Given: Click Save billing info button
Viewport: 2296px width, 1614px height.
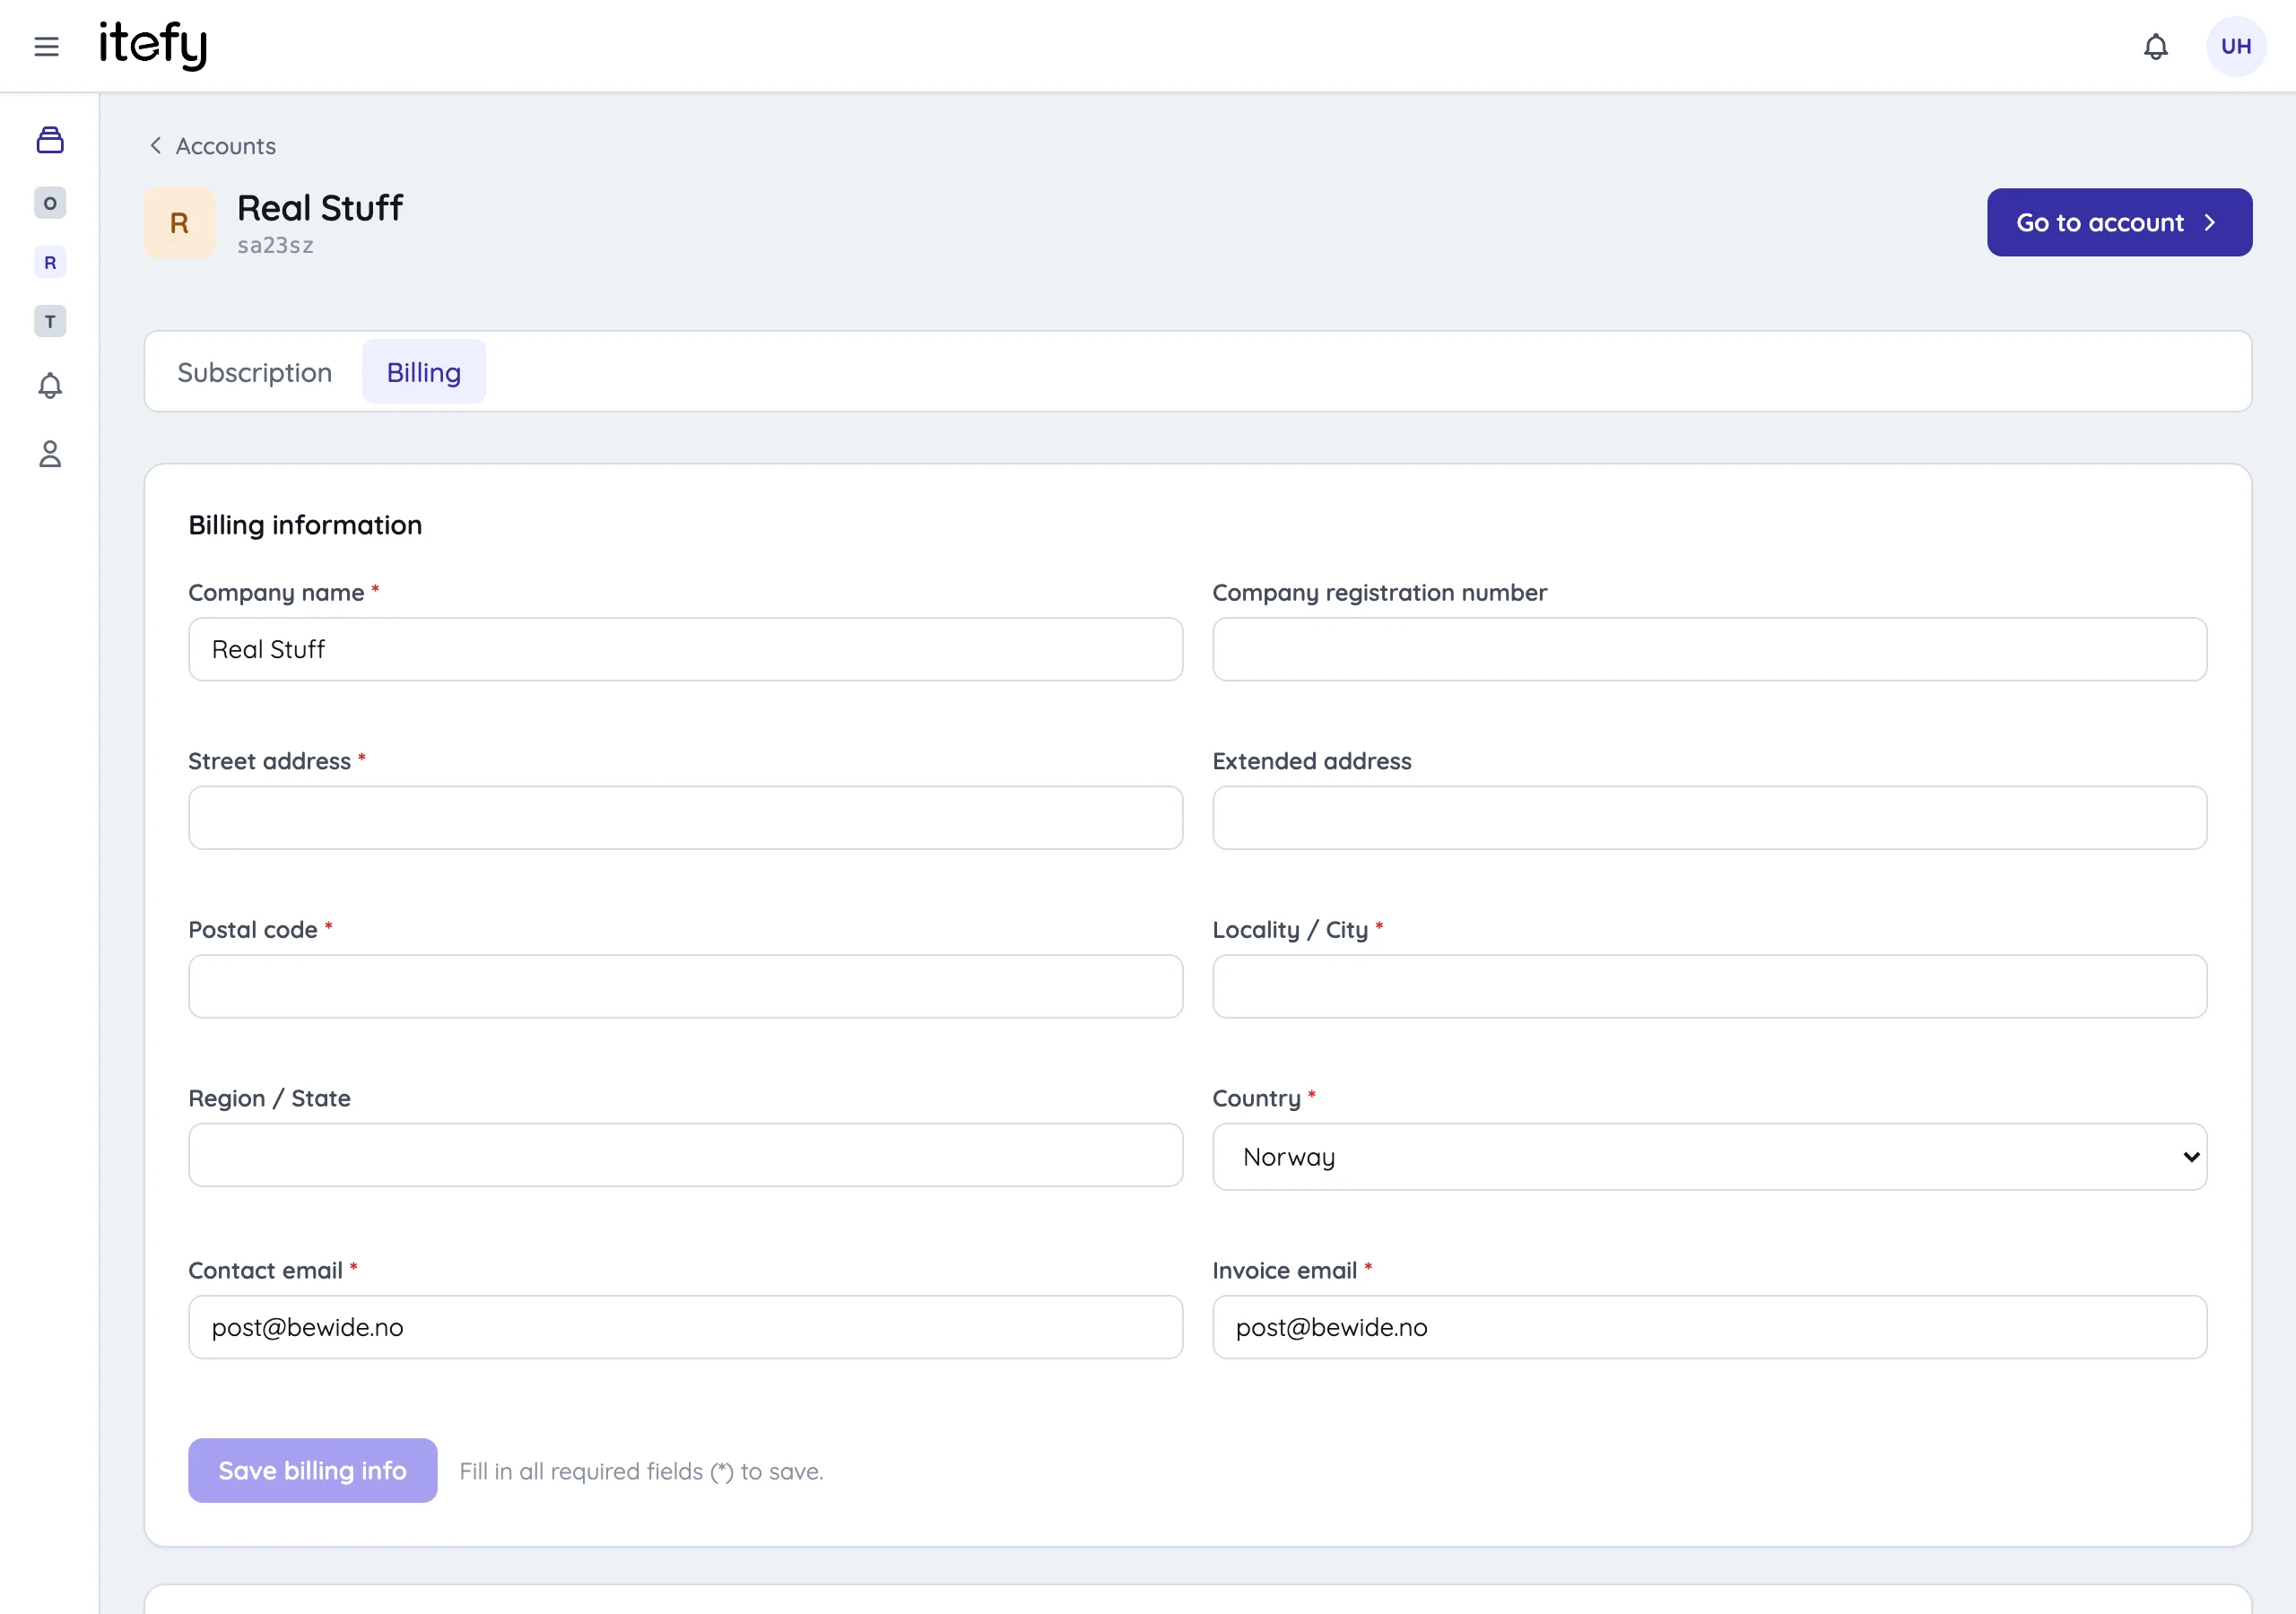Looking at the screenshot, I should pyautogui.click(x=312, y=1470).
